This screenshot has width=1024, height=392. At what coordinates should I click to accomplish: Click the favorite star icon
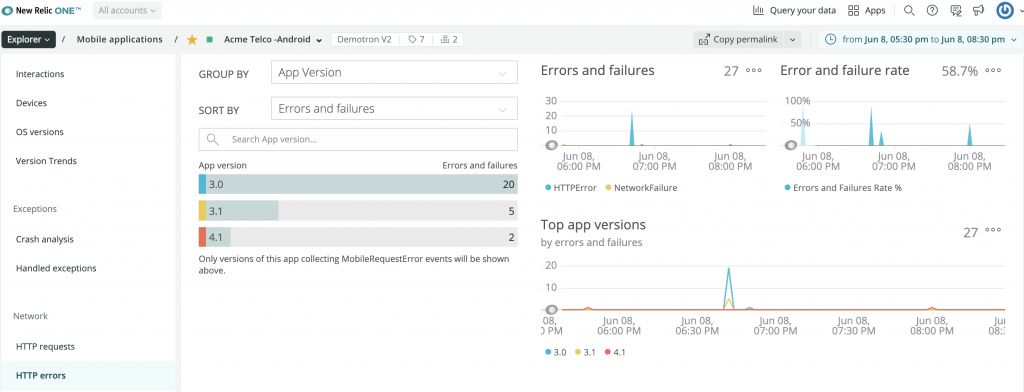coord(192,39)
